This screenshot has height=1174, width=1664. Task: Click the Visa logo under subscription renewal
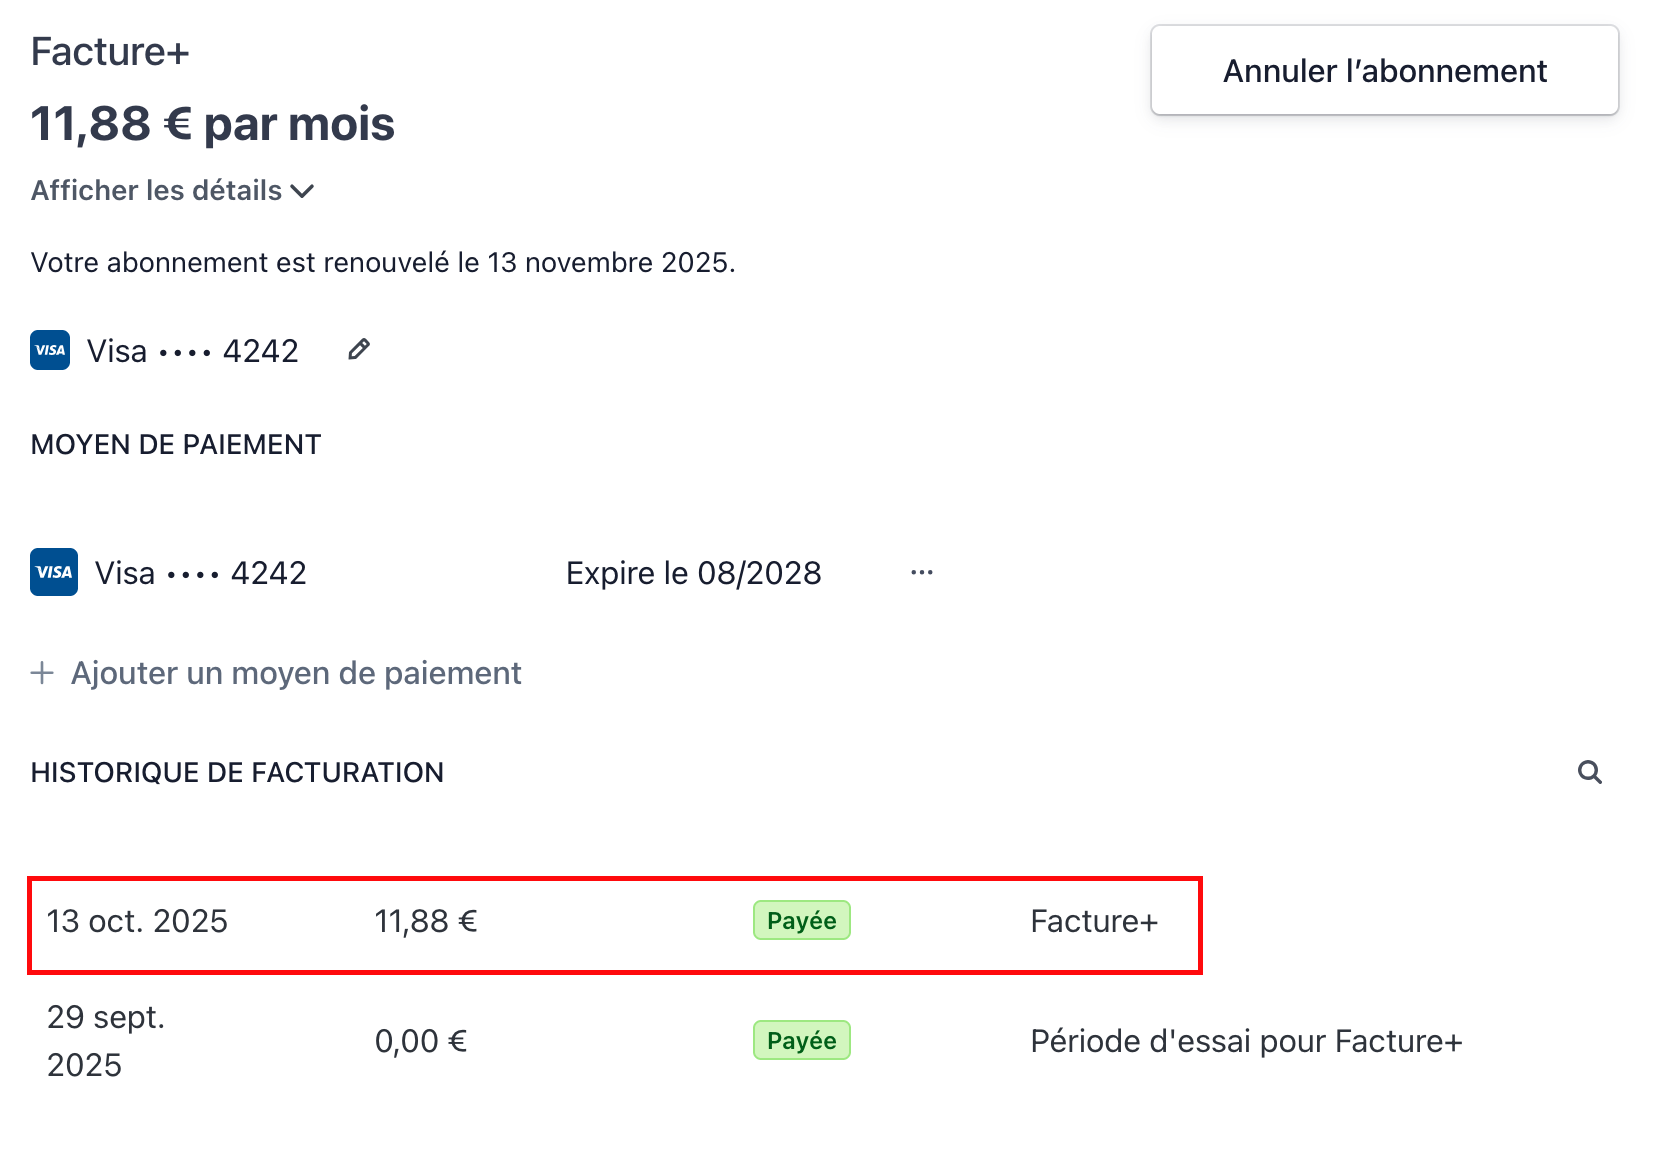coord(50,350)
